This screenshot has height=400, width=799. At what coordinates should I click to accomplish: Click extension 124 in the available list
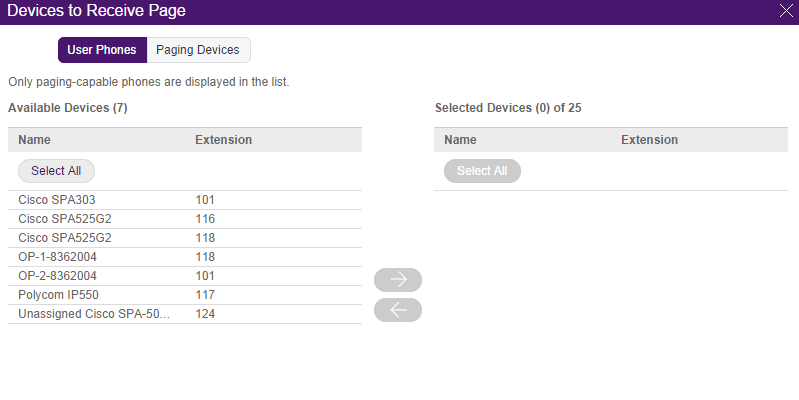[205, 314]
